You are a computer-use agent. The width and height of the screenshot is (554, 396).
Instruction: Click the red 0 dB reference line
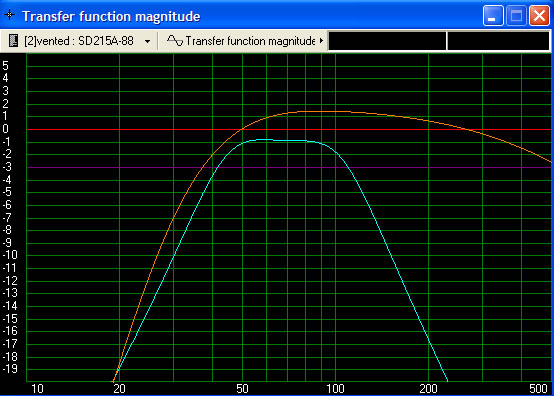289,130
